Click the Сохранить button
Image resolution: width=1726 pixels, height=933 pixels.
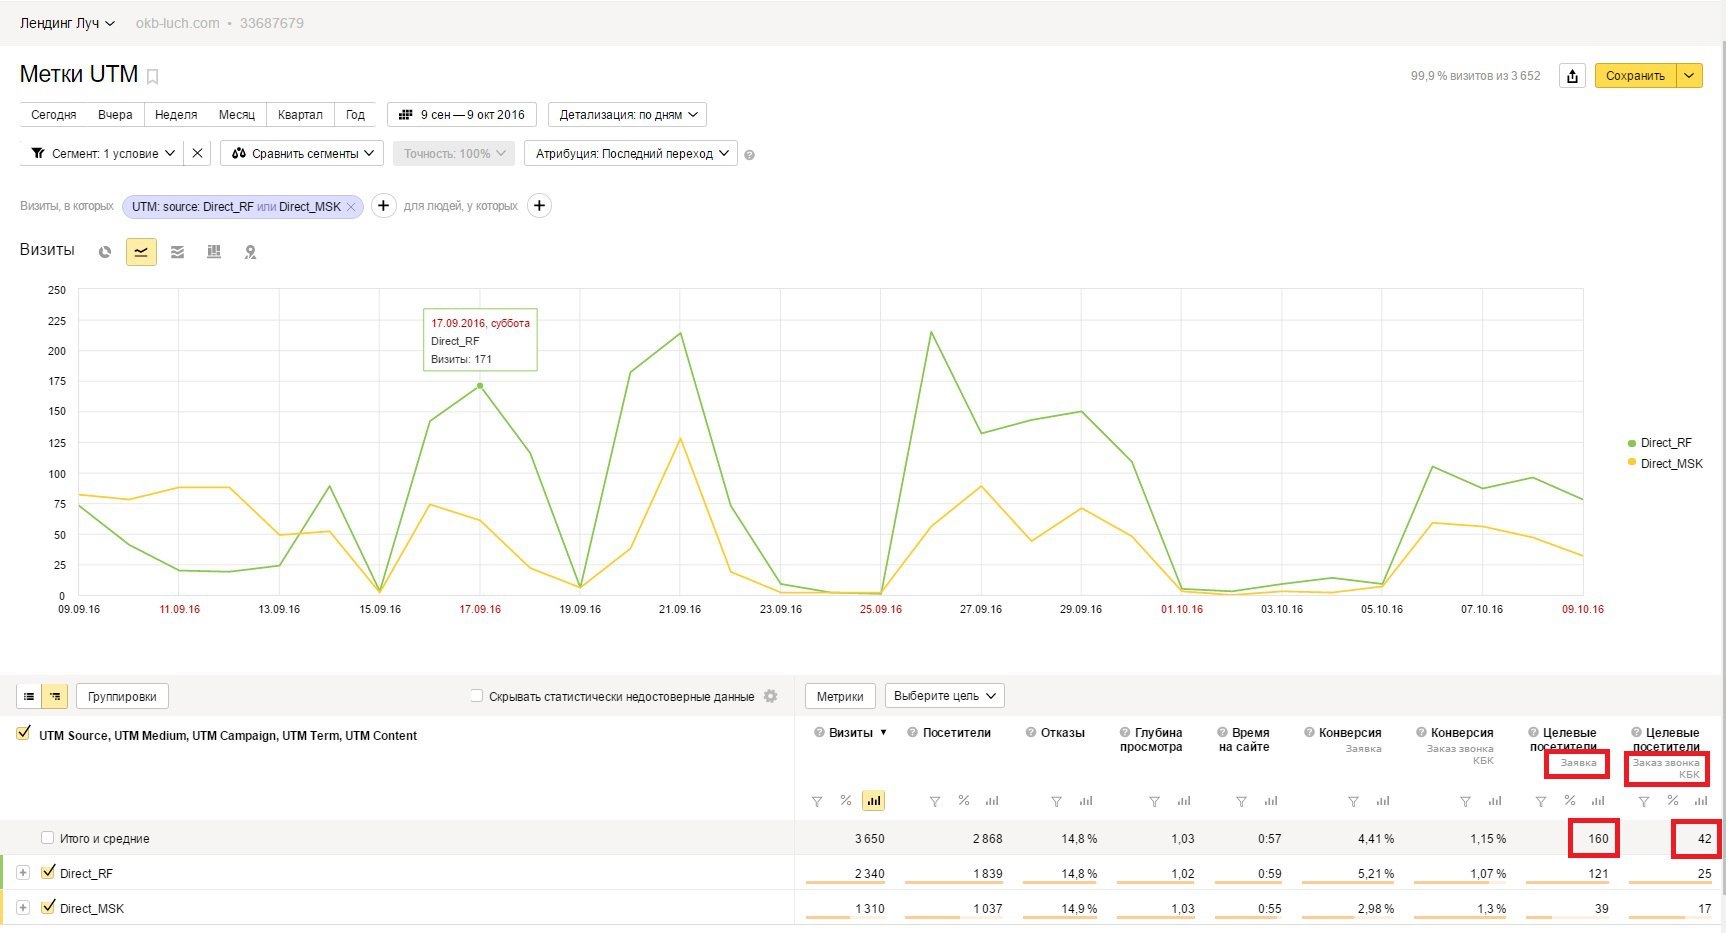click(x=1635, y=76)
